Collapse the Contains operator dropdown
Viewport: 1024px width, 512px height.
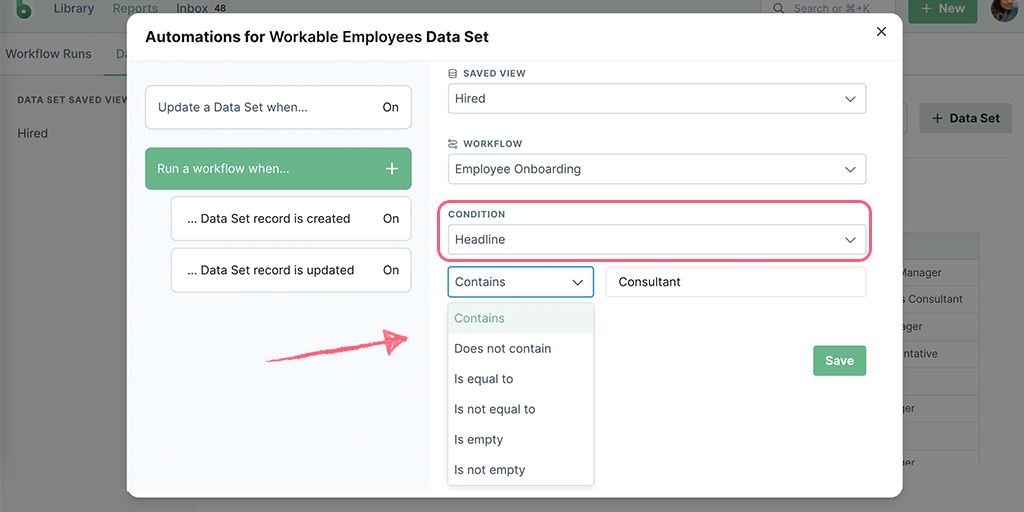coord(520,282)
